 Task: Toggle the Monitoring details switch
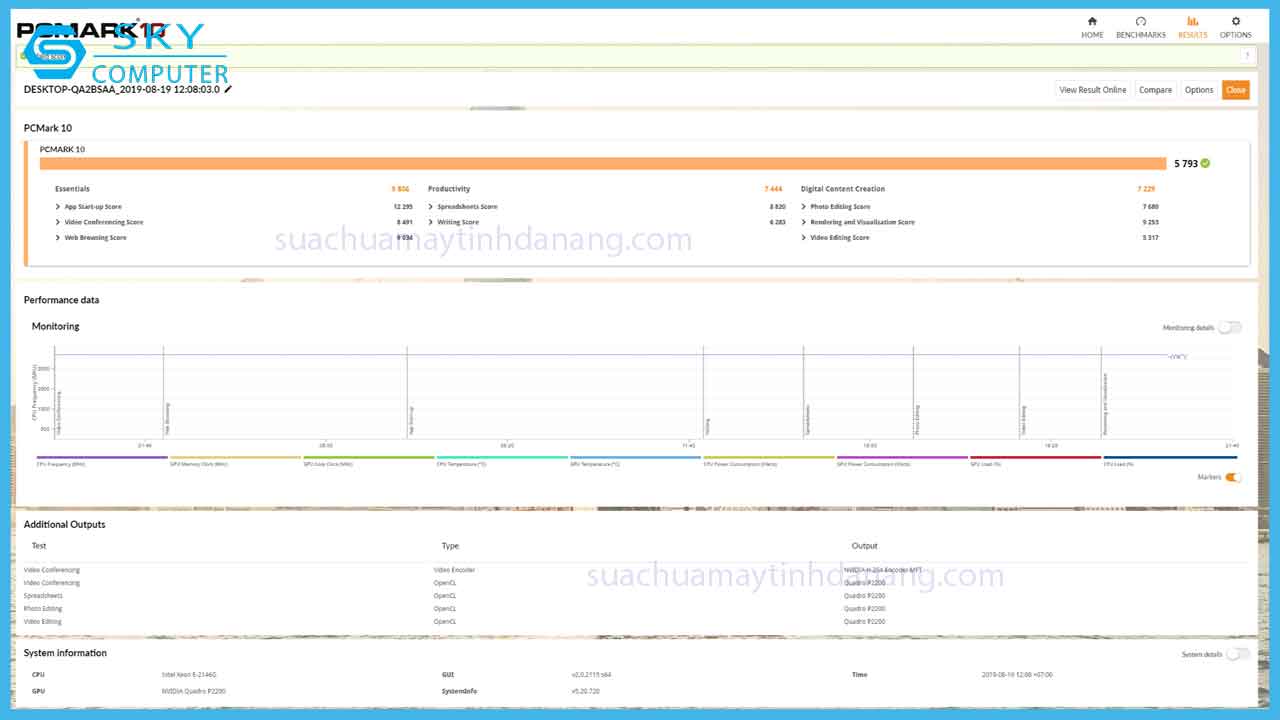[1229, 328]
